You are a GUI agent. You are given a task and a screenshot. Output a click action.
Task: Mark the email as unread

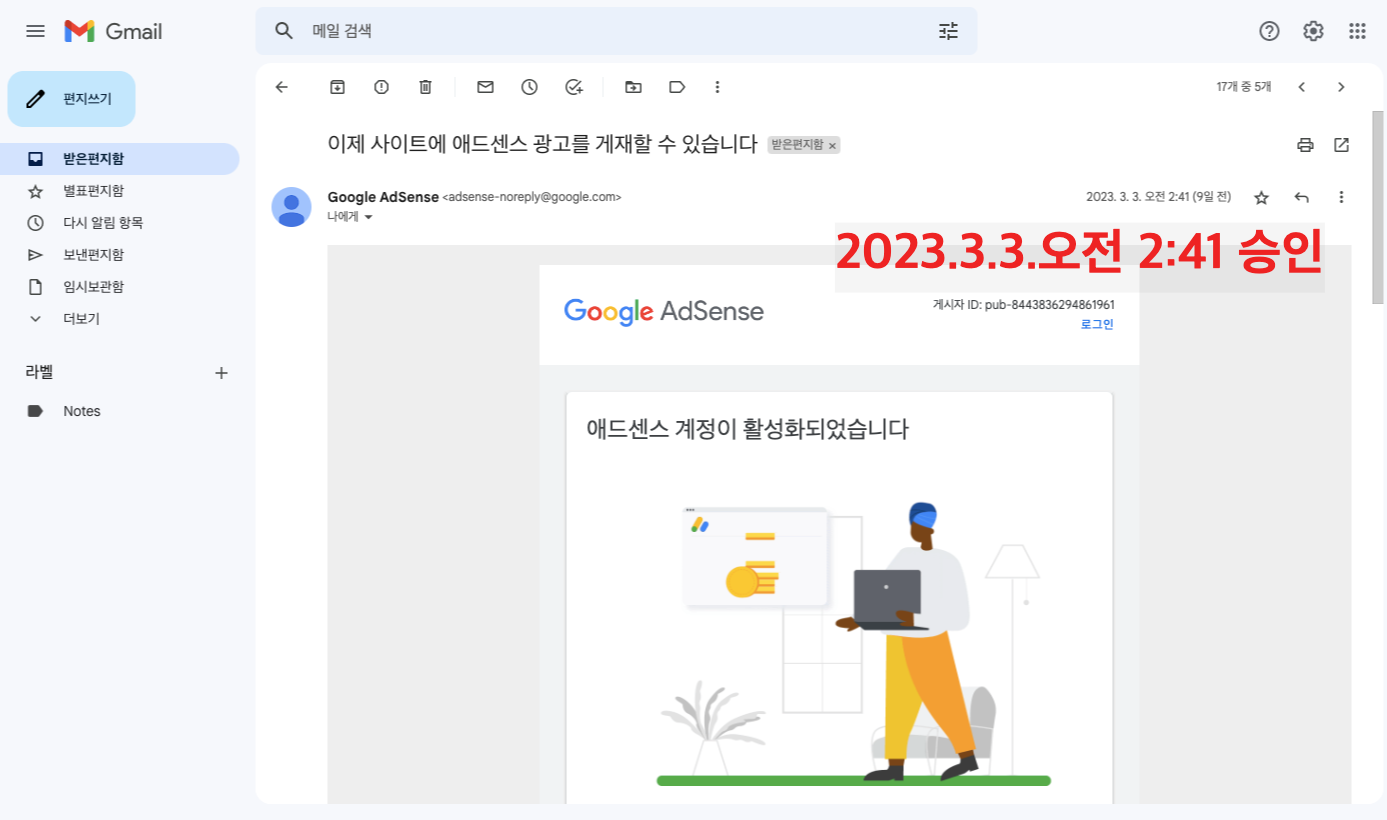tap(485, 87)
